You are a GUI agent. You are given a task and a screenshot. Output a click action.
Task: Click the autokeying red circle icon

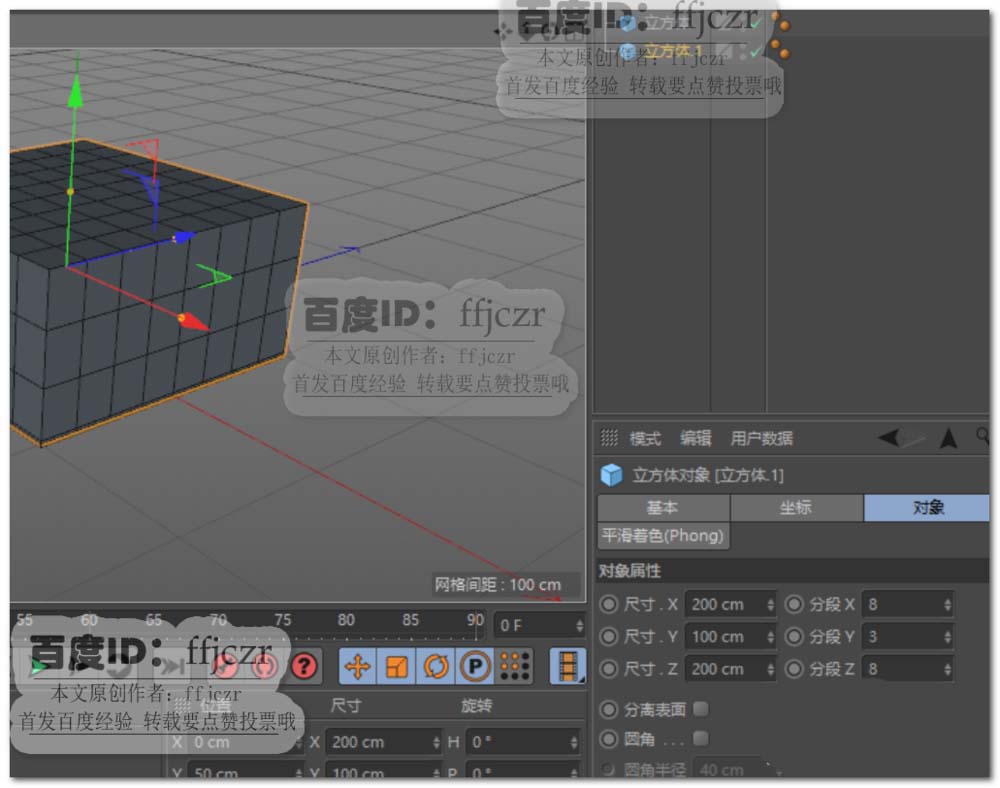coord(265,666)
